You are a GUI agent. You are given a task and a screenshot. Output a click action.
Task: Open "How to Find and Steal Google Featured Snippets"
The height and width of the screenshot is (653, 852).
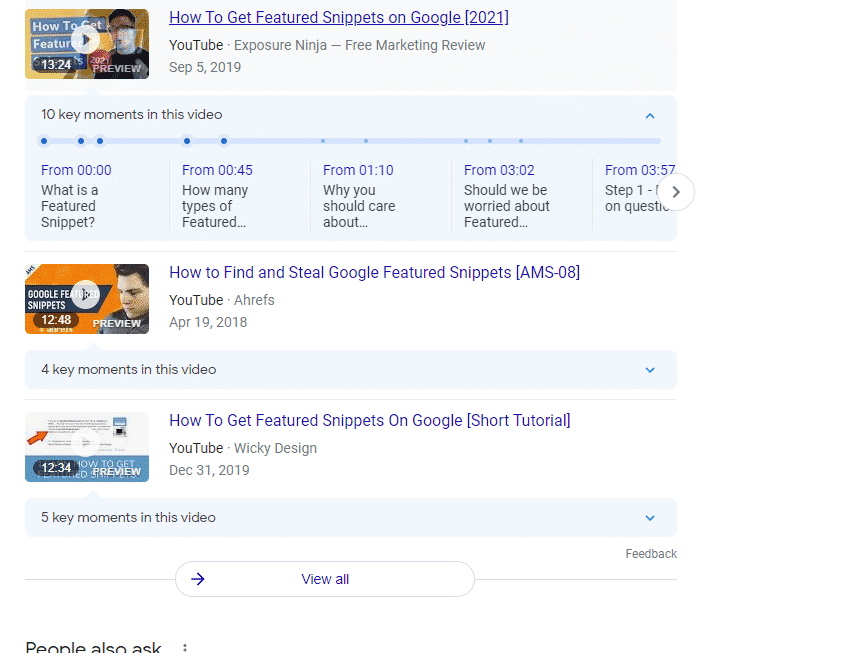[x=374, y=271]
